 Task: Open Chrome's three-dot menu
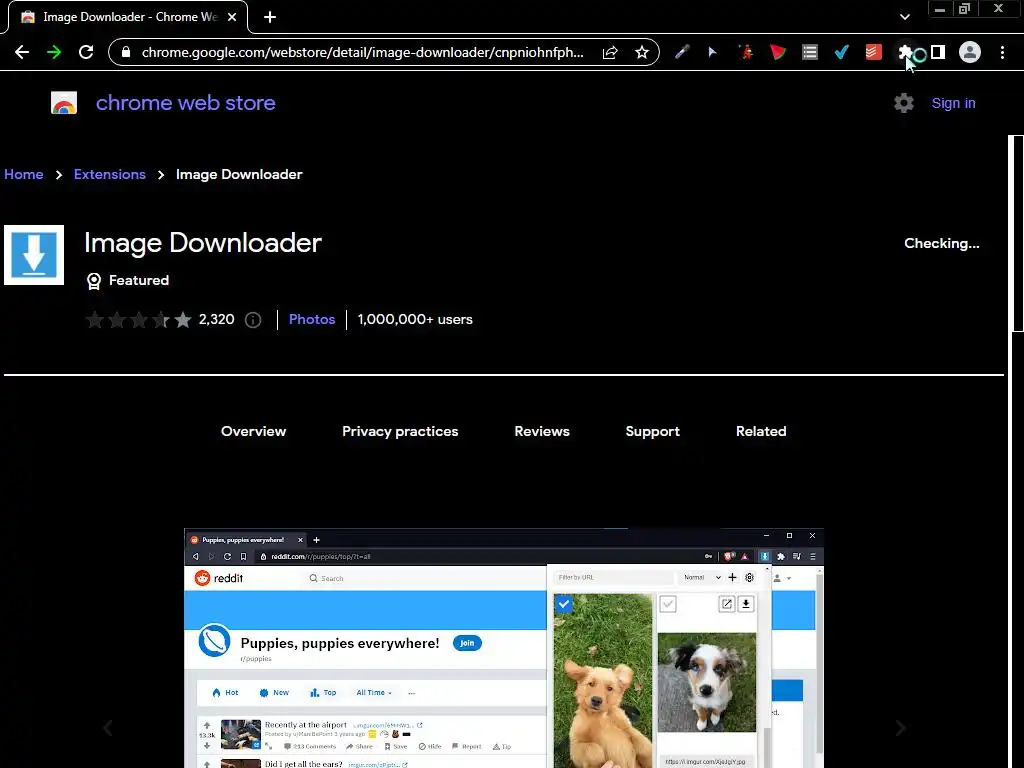[x=1002, y=52]
